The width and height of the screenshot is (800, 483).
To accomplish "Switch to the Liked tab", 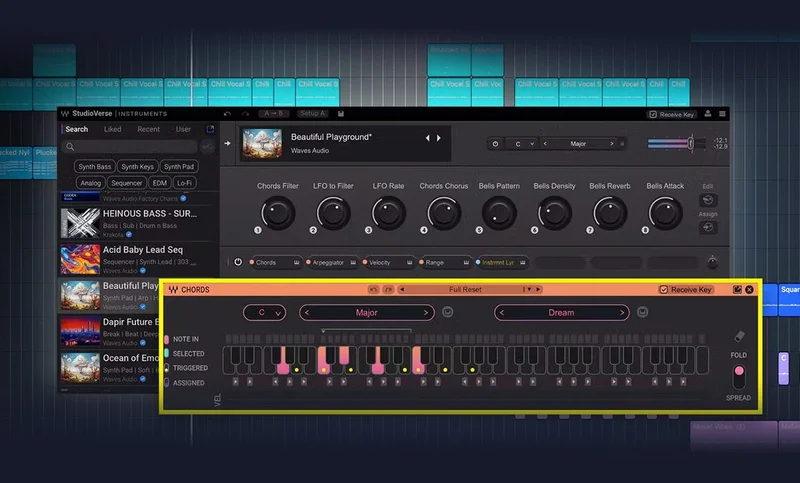I will pyautogui.click(x=113, y=129).
